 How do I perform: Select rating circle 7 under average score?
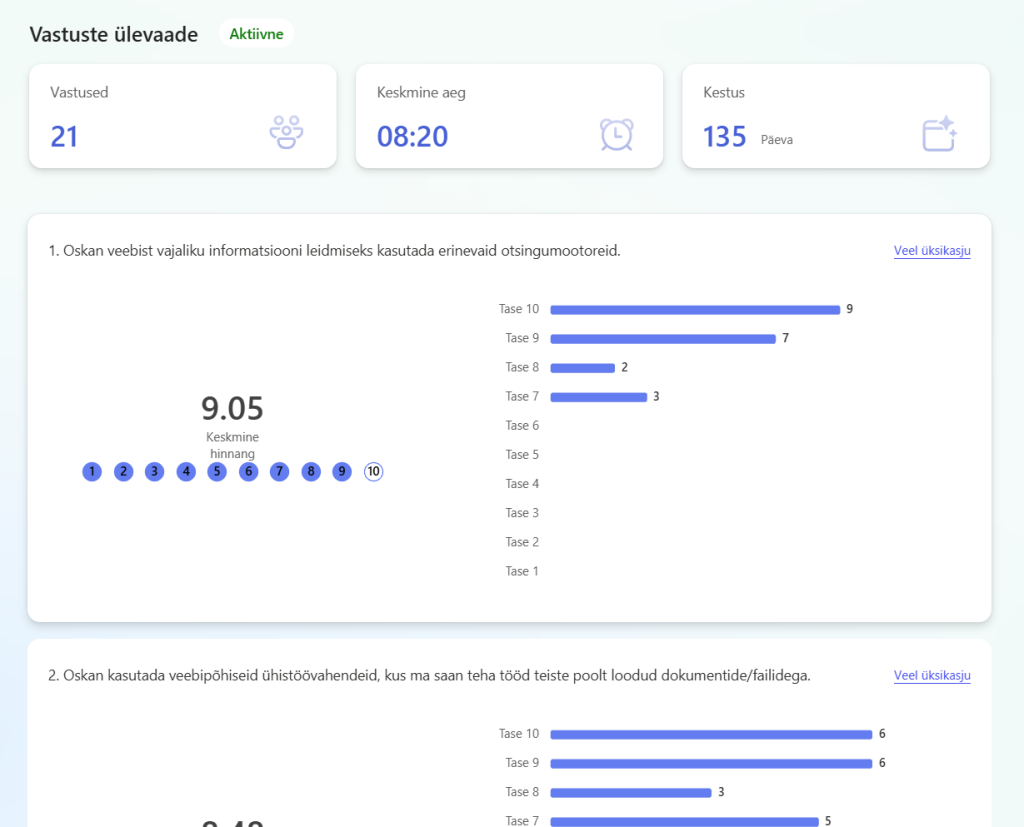click(x=279, y=472)
